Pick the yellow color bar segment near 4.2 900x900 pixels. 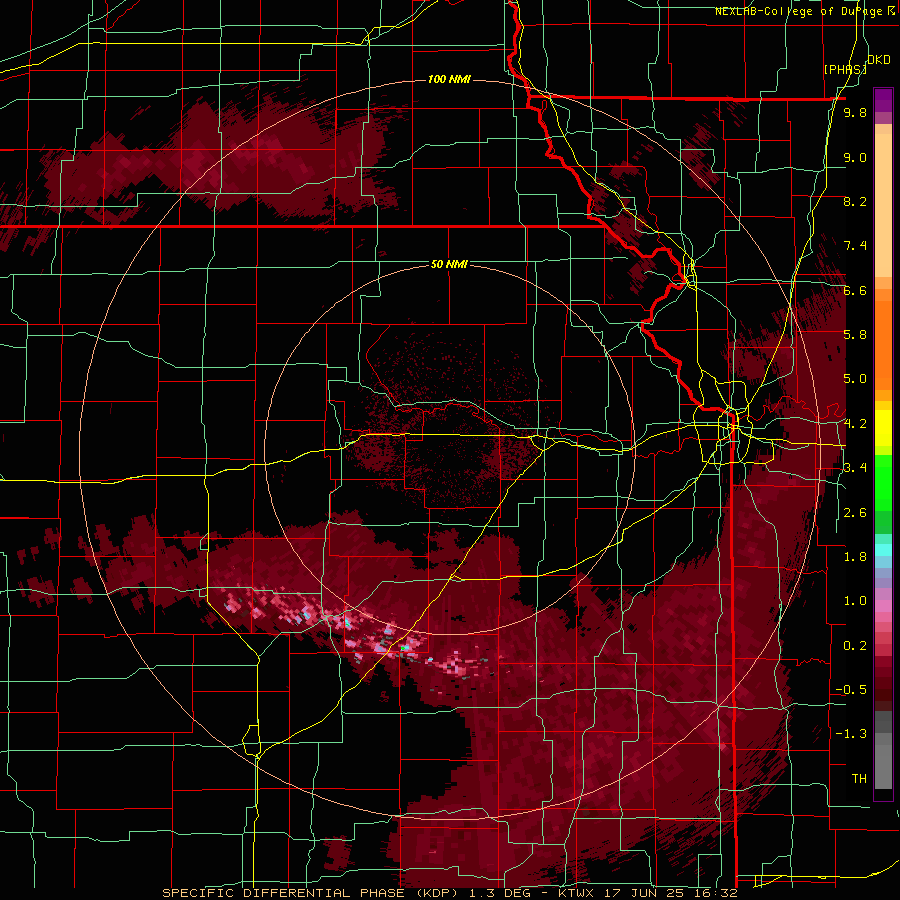(883, 428)
